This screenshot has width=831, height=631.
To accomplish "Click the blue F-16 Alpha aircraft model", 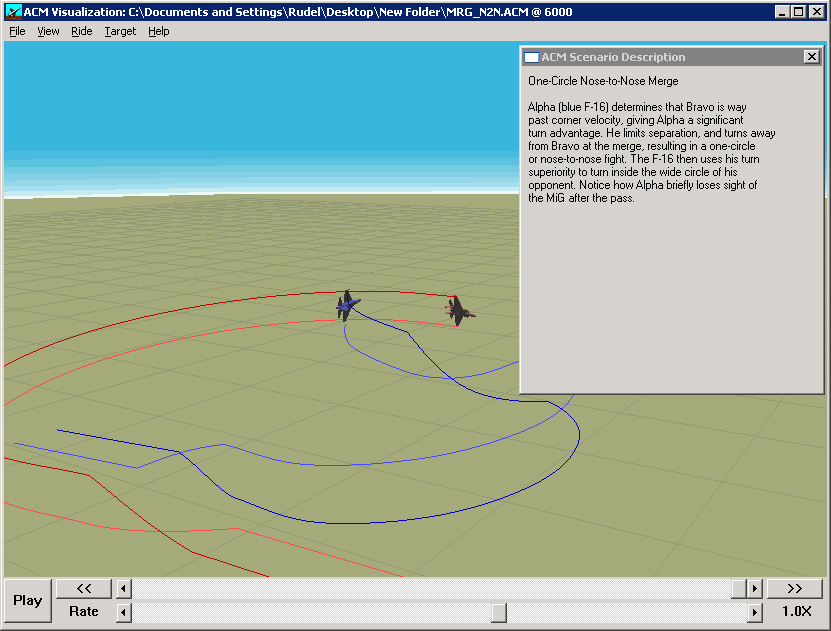I will [348, 304].
